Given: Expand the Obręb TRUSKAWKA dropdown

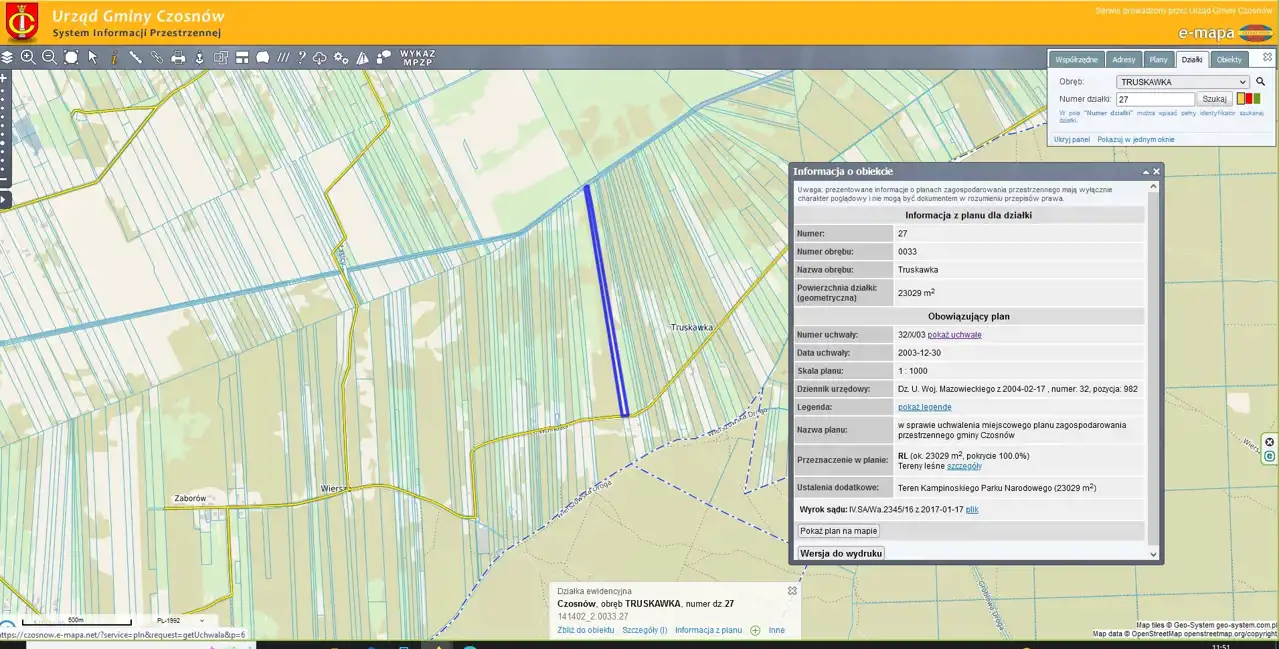Looking at the screenshot, I should pyautogui.click(x=1183, y=82).
